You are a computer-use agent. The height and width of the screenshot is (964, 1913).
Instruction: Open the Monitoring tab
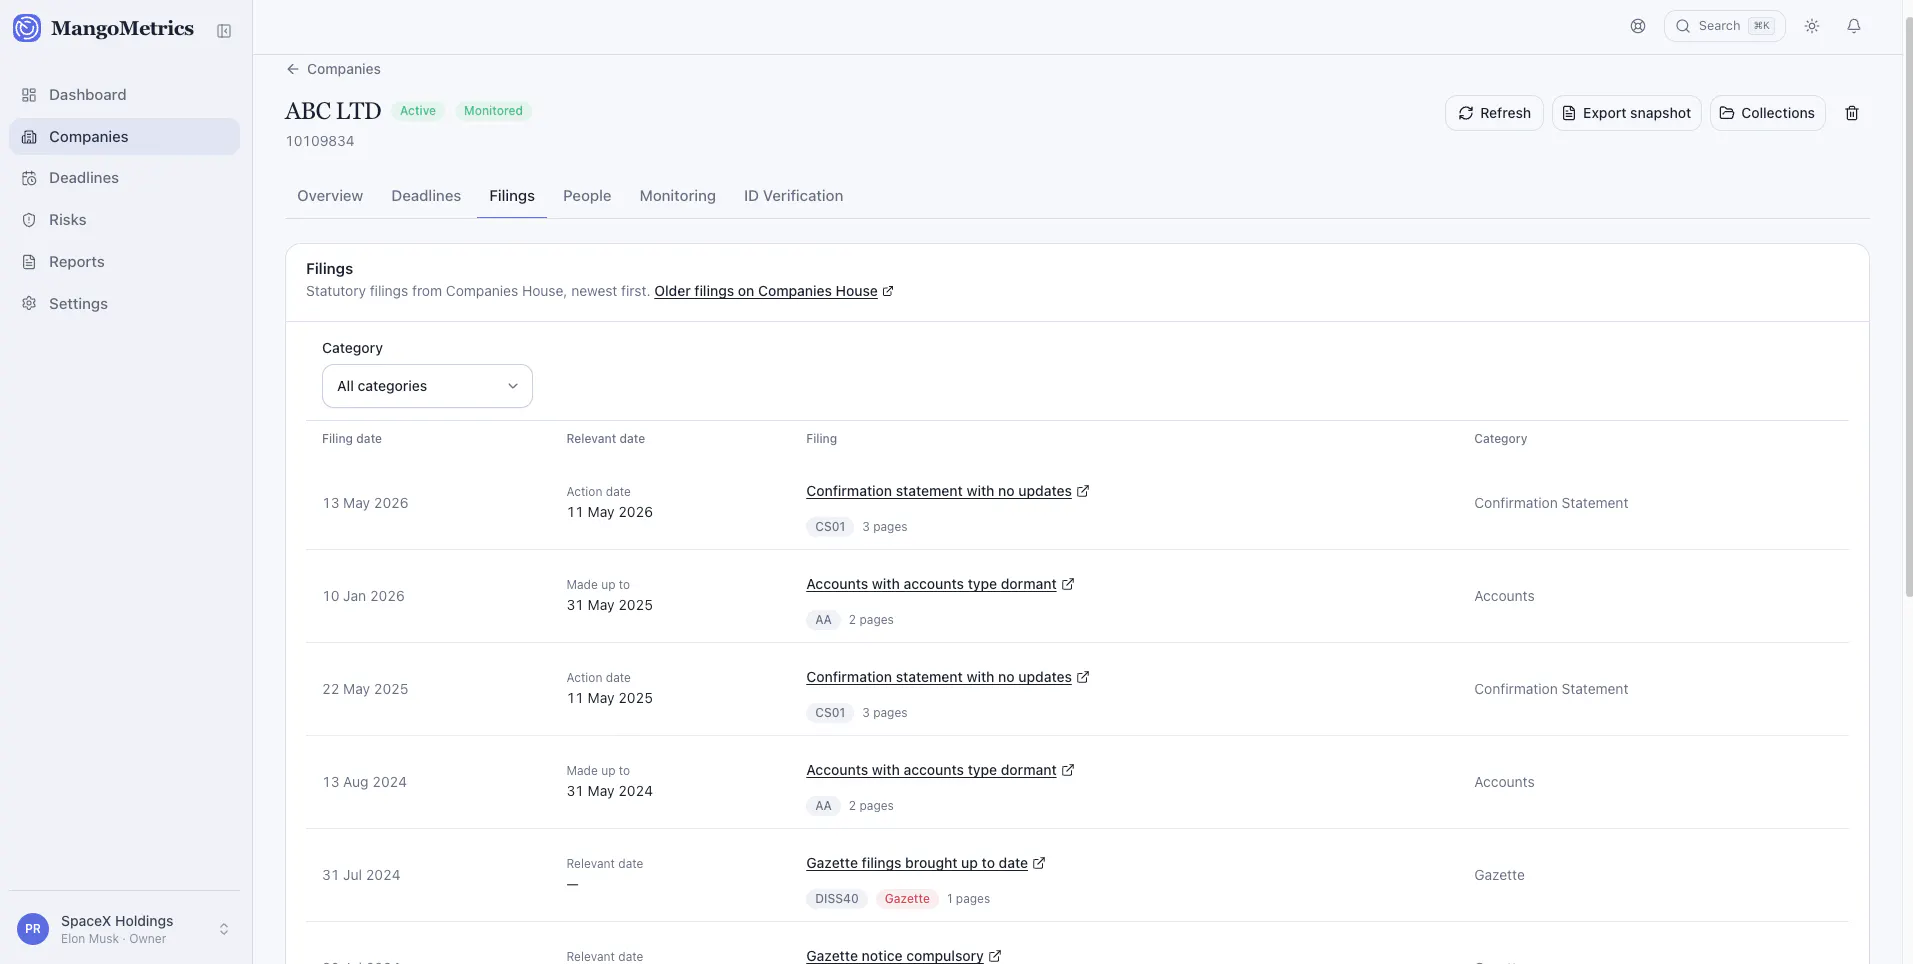coord(678,196)
